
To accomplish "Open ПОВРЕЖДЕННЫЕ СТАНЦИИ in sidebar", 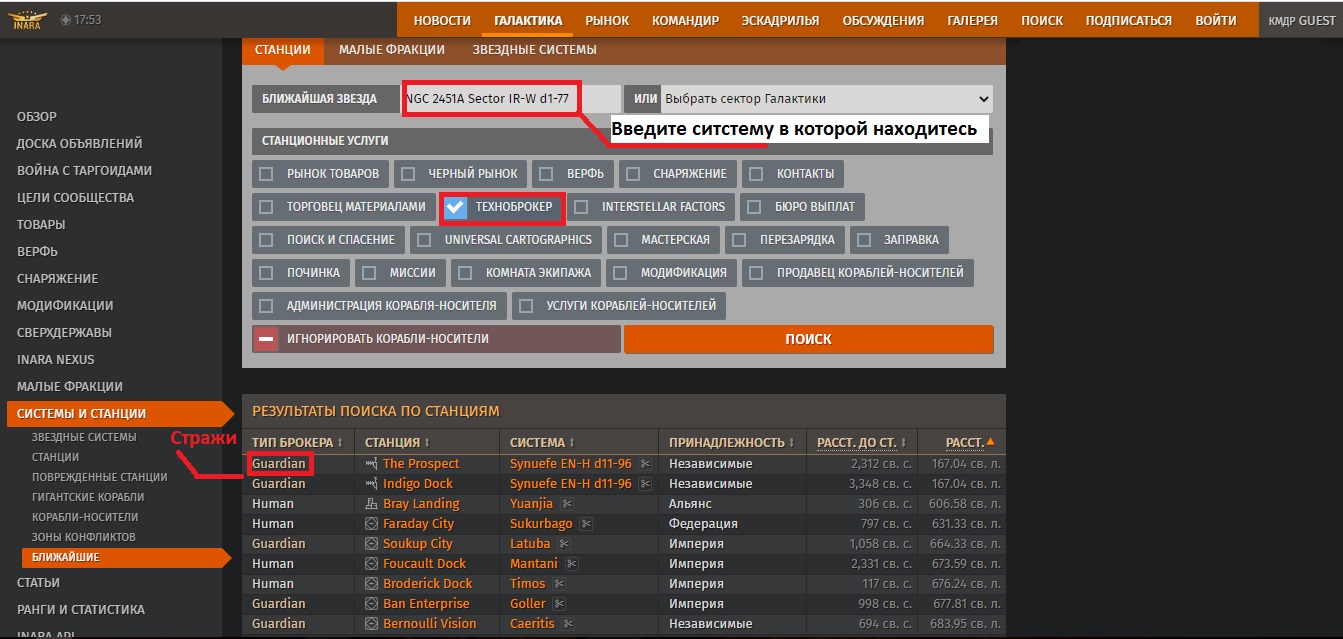I will [100, 477].
